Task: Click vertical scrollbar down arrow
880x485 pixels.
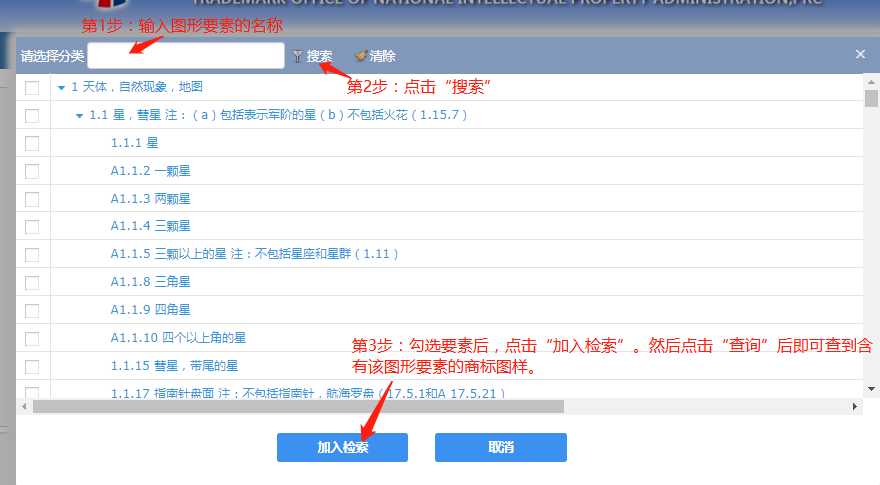Action: click(871, 388)
